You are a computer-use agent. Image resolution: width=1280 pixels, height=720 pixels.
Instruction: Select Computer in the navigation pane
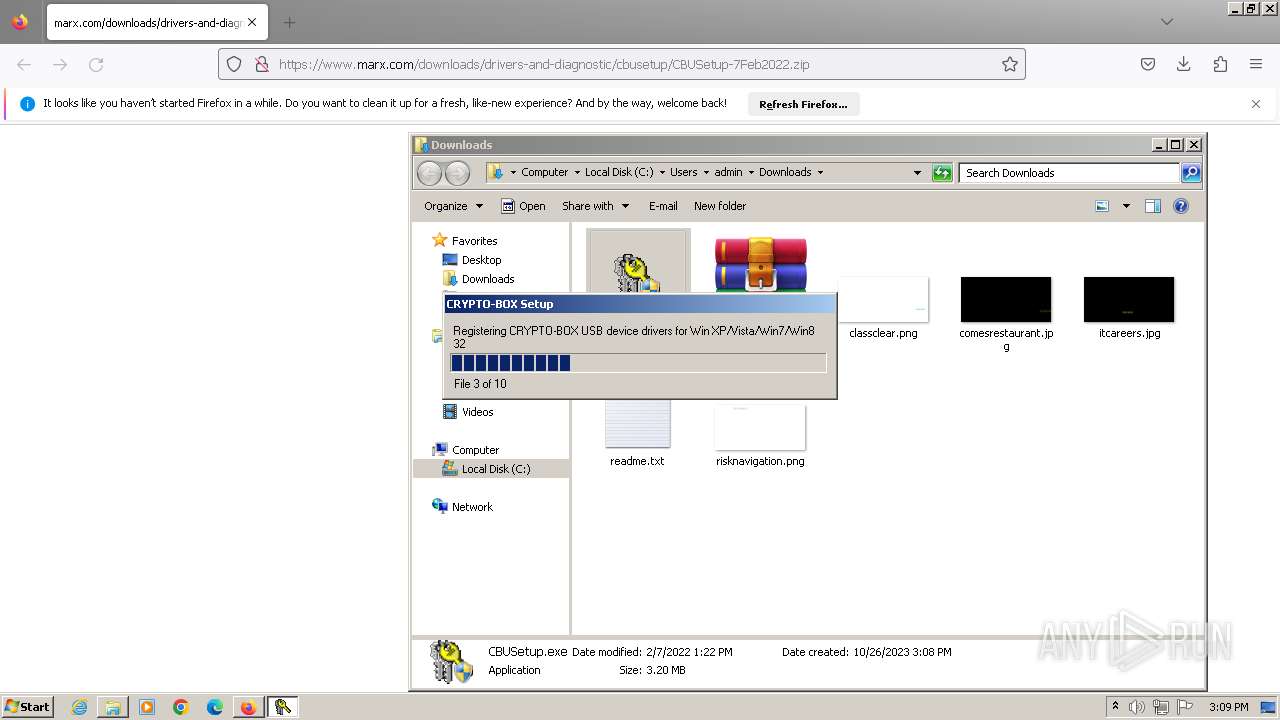click(x=475, y=450)
